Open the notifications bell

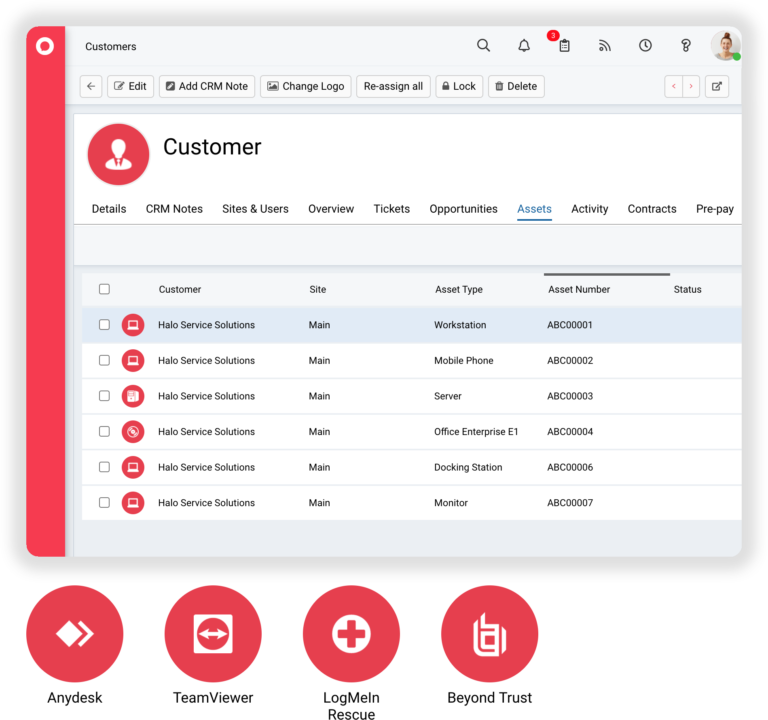tap(524, 46)
